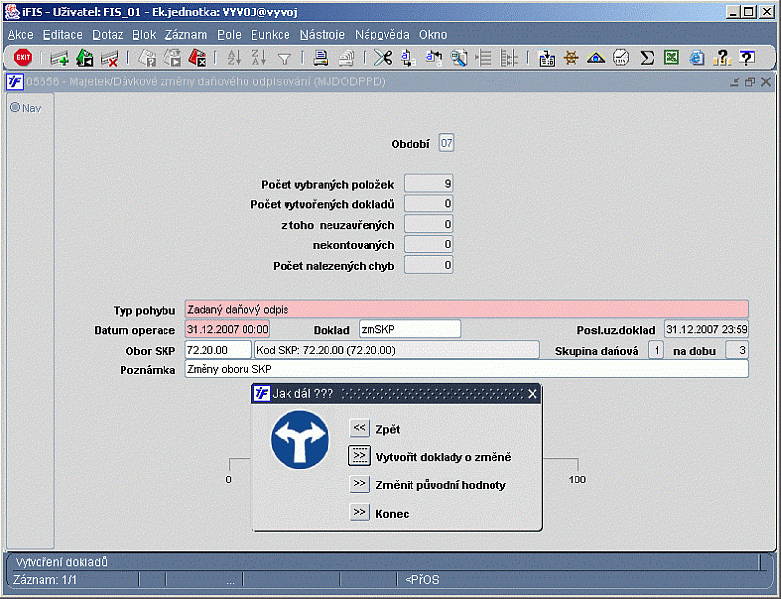Click the Skupina daňová field
Image resolution: width=781 pixels, height=599 pixels.
click(x=656, y=350)
